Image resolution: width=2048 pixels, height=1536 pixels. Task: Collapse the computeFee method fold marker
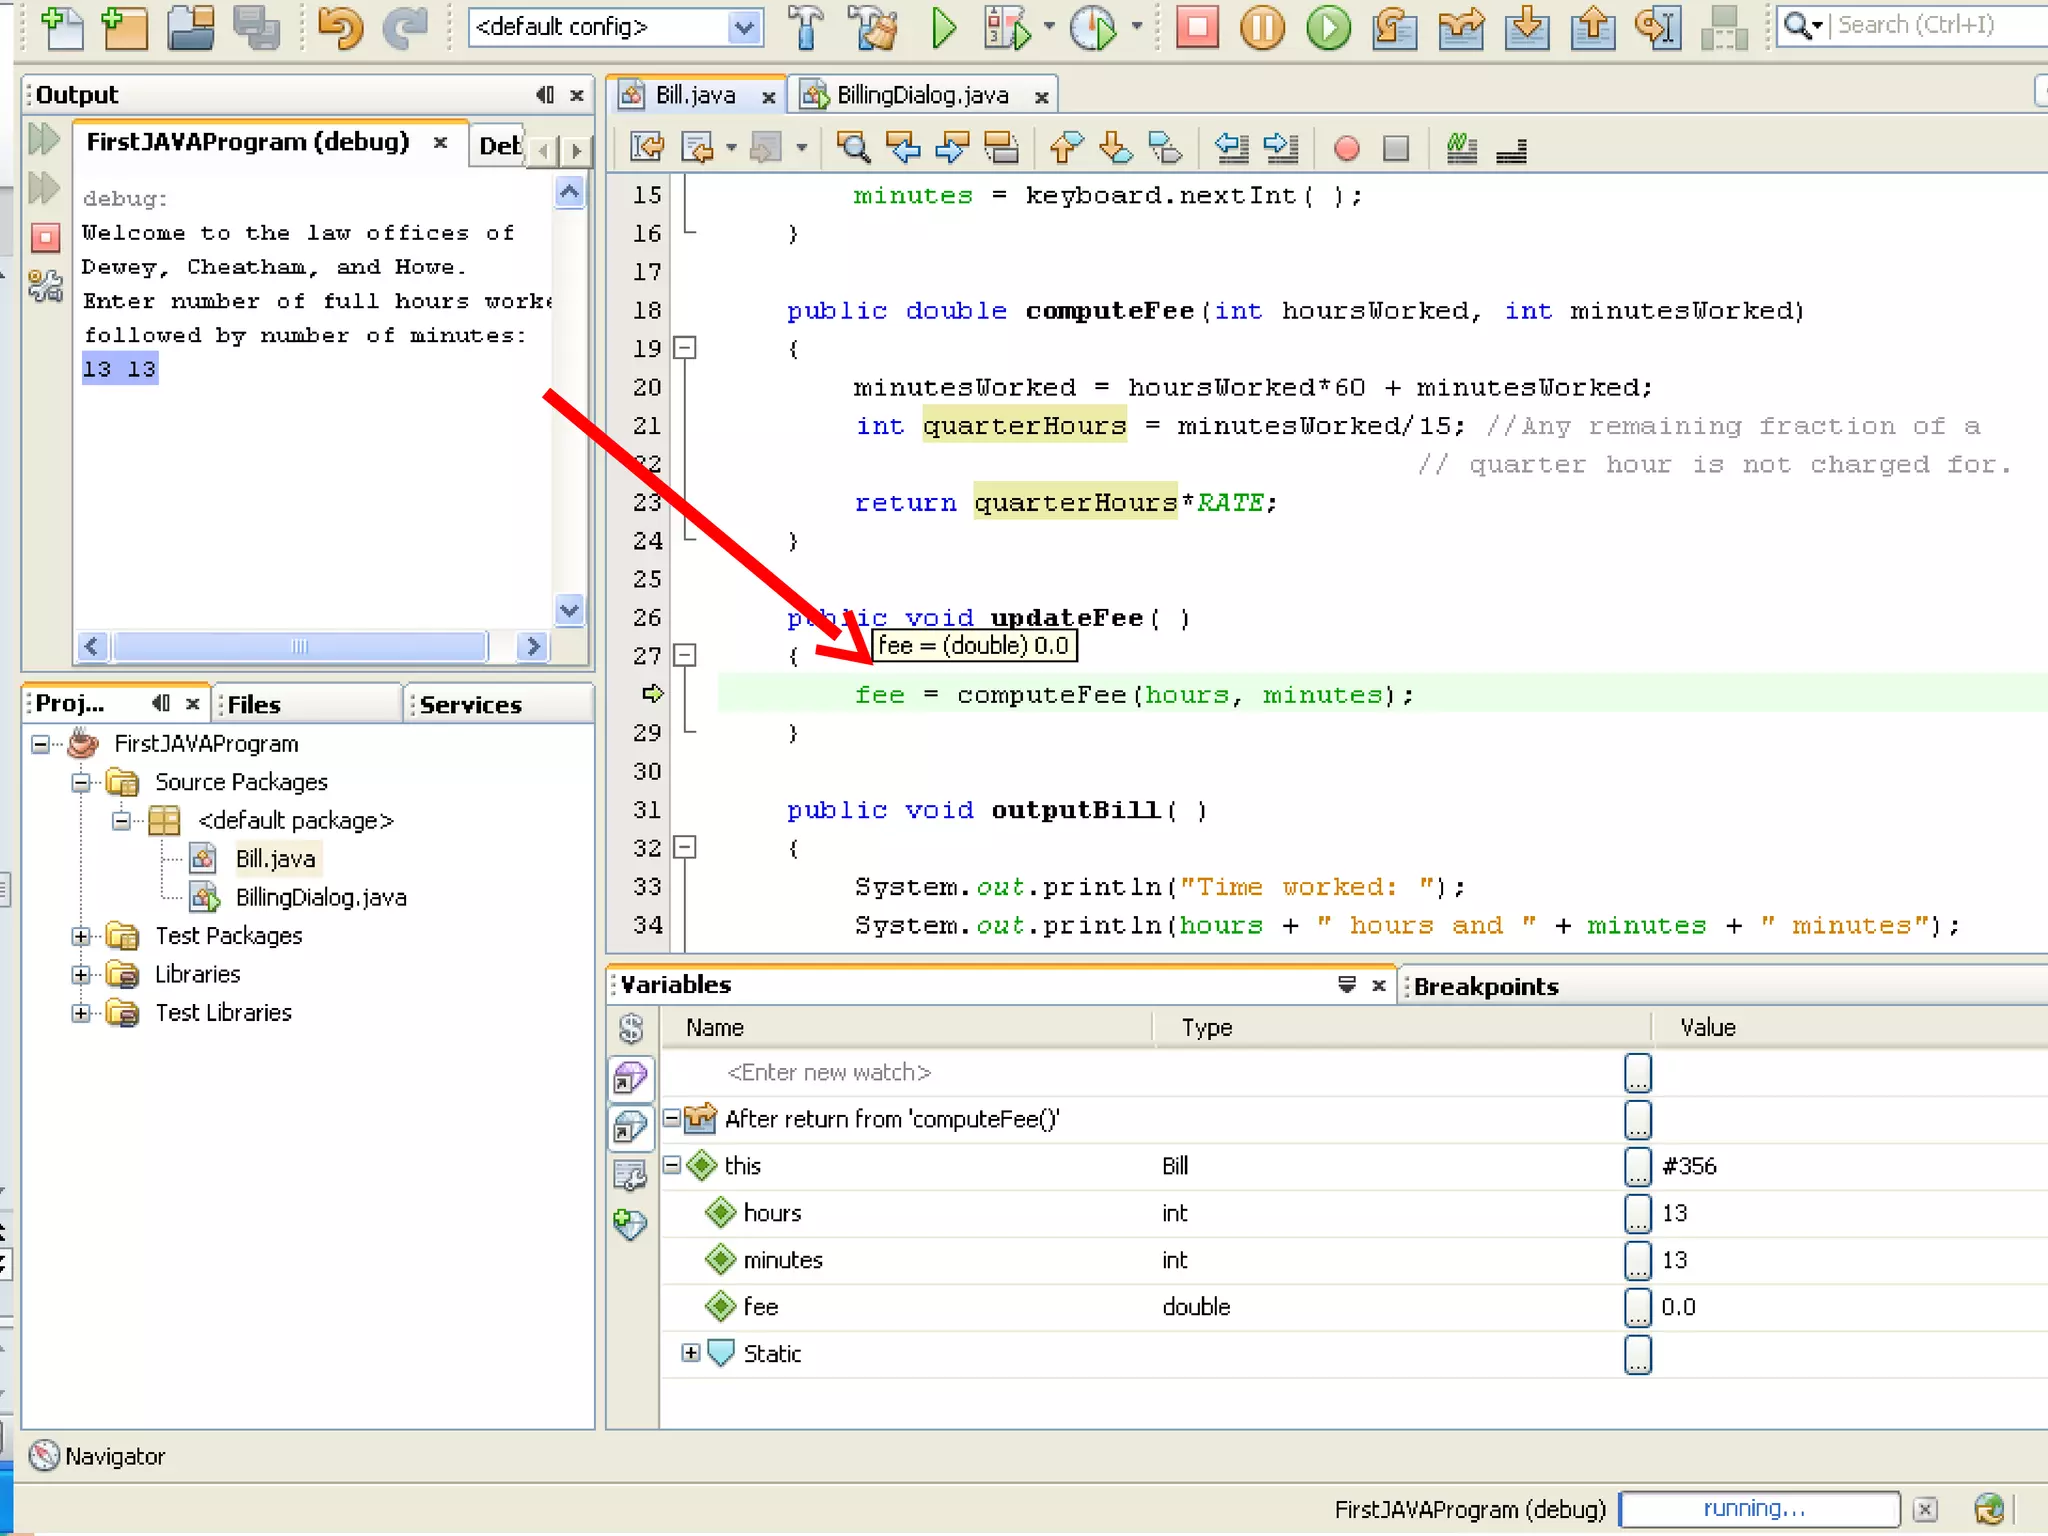pos(685,348)
